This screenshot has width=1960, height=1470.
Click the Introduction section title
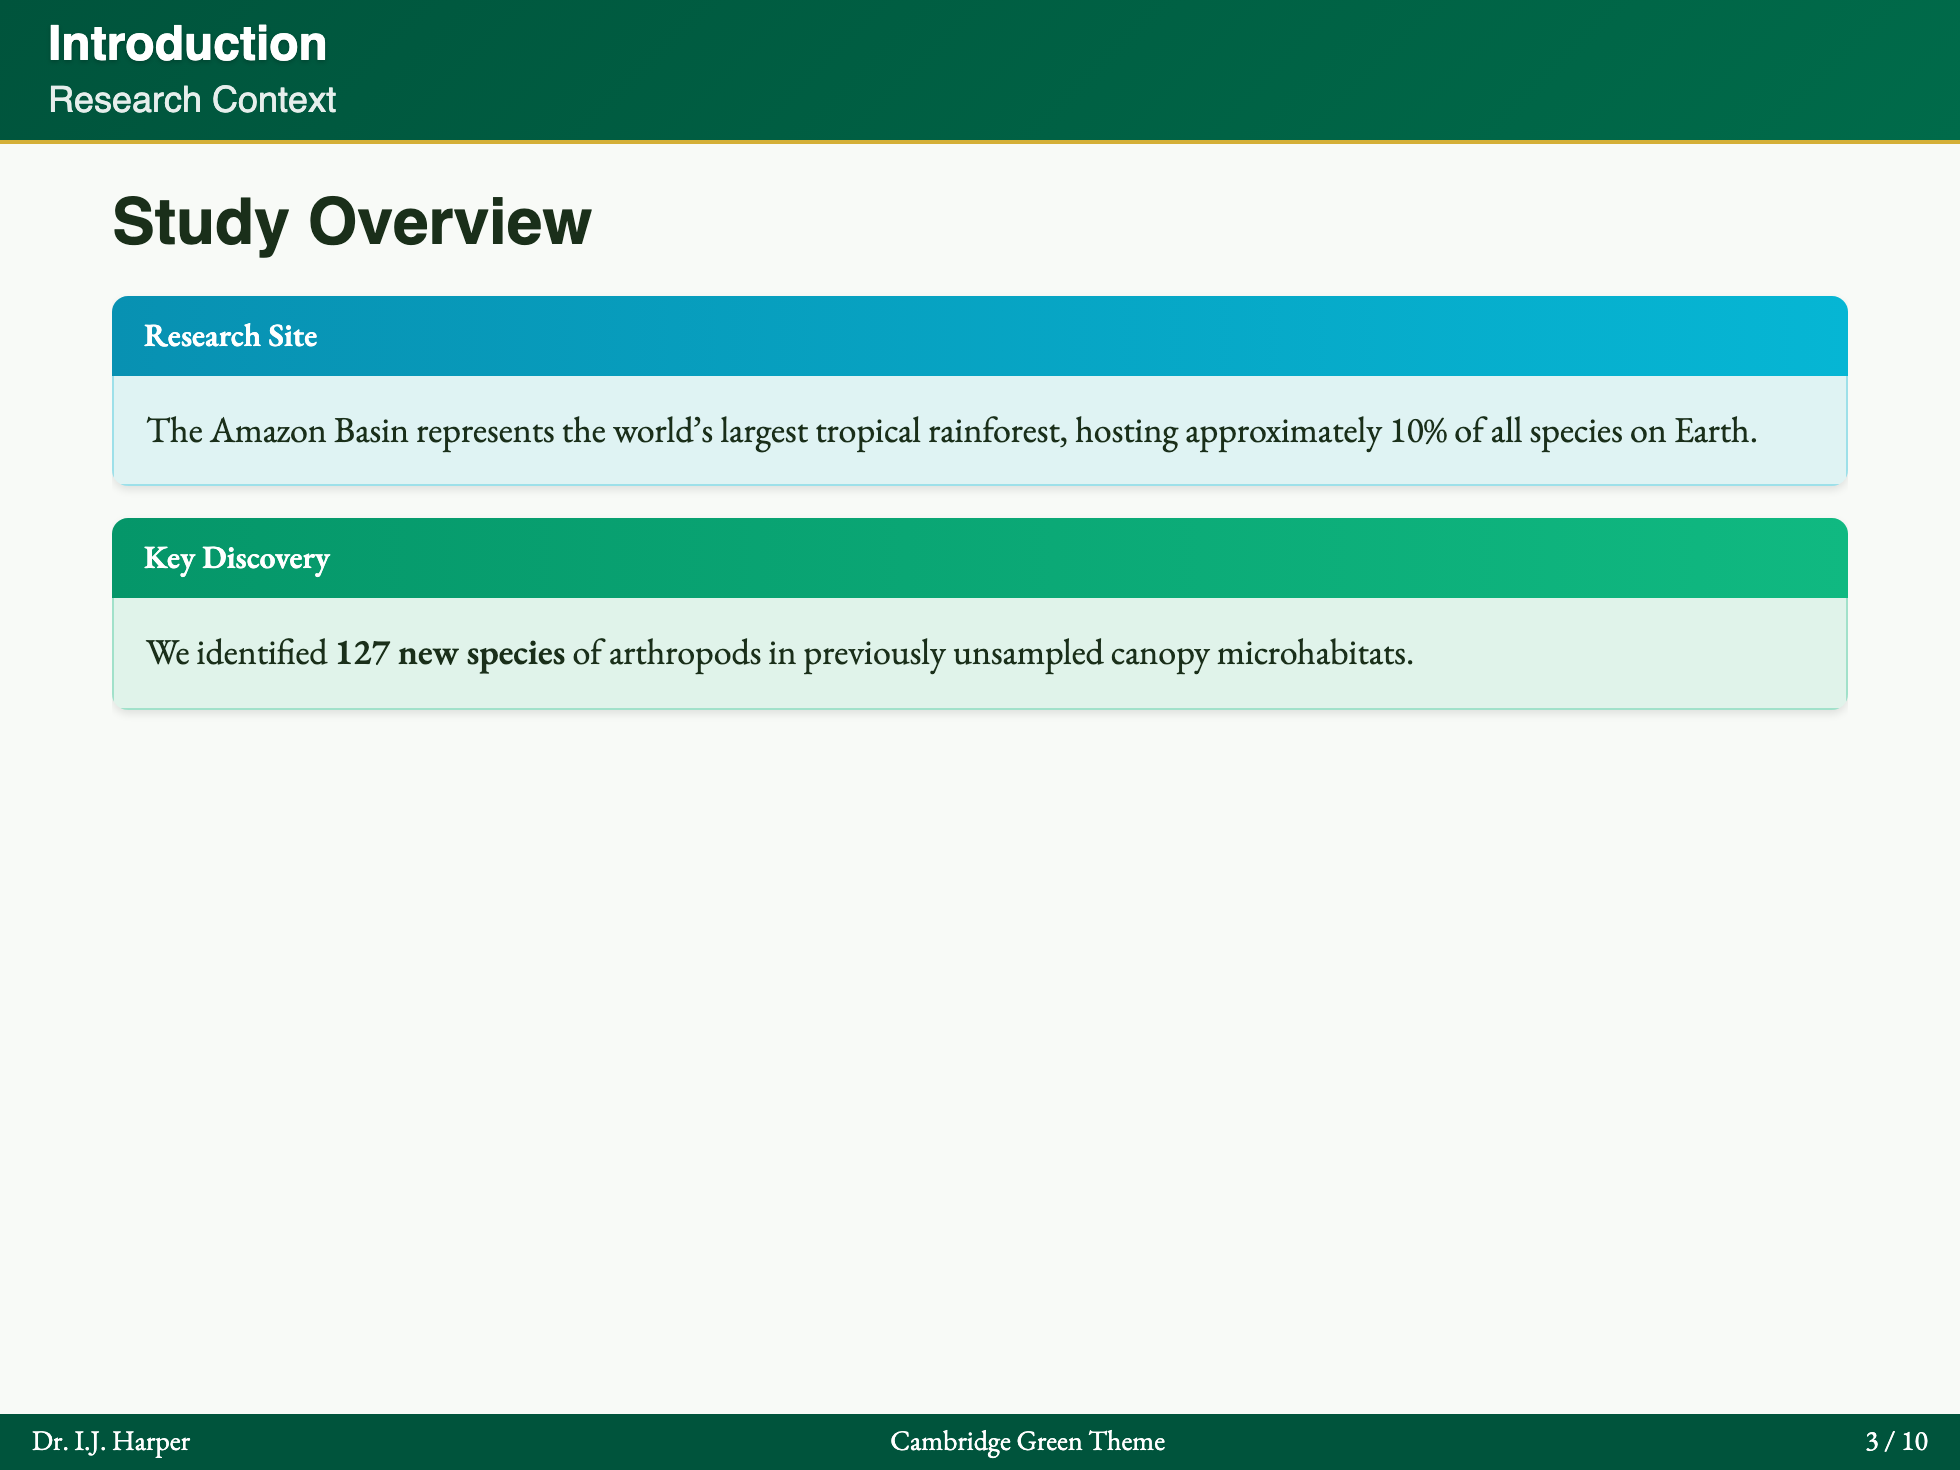pos(187,44)
